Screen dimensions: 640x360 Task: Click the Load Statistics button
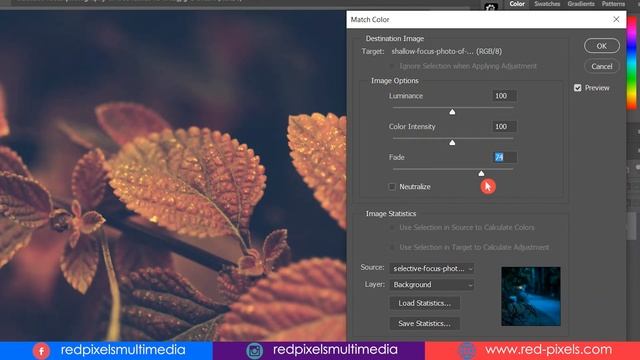424,303
